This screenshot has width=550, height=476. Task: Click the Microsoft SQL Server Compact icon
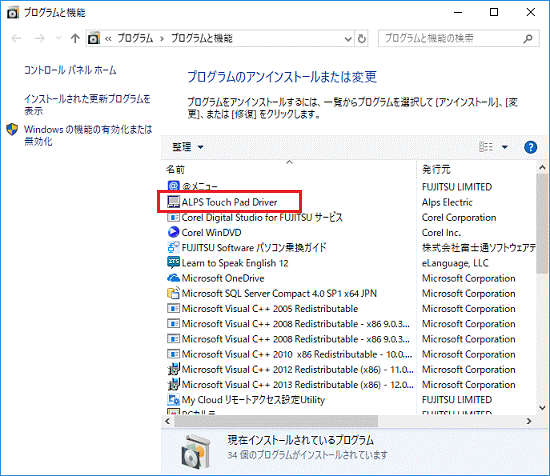tap(173, 293)
